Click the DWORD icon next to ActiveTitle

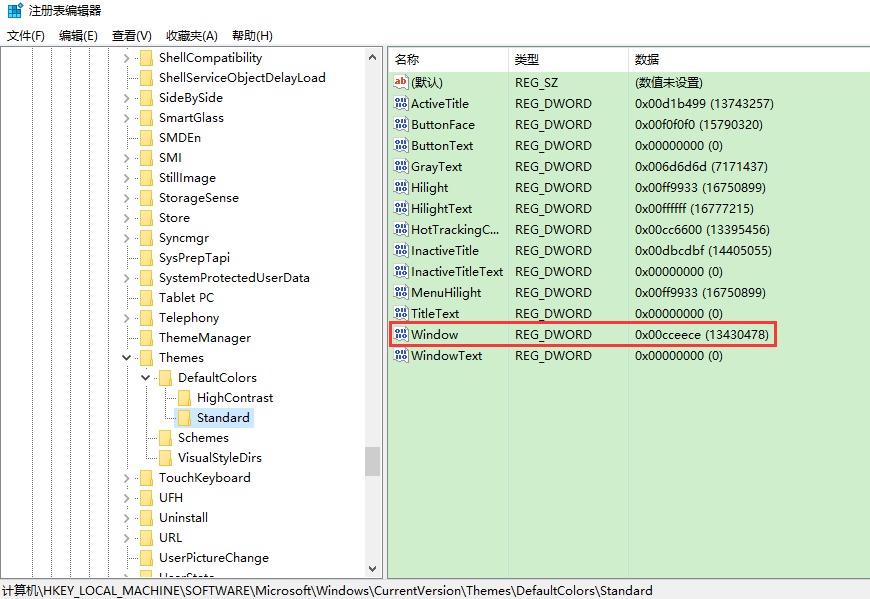pos(401,103)
